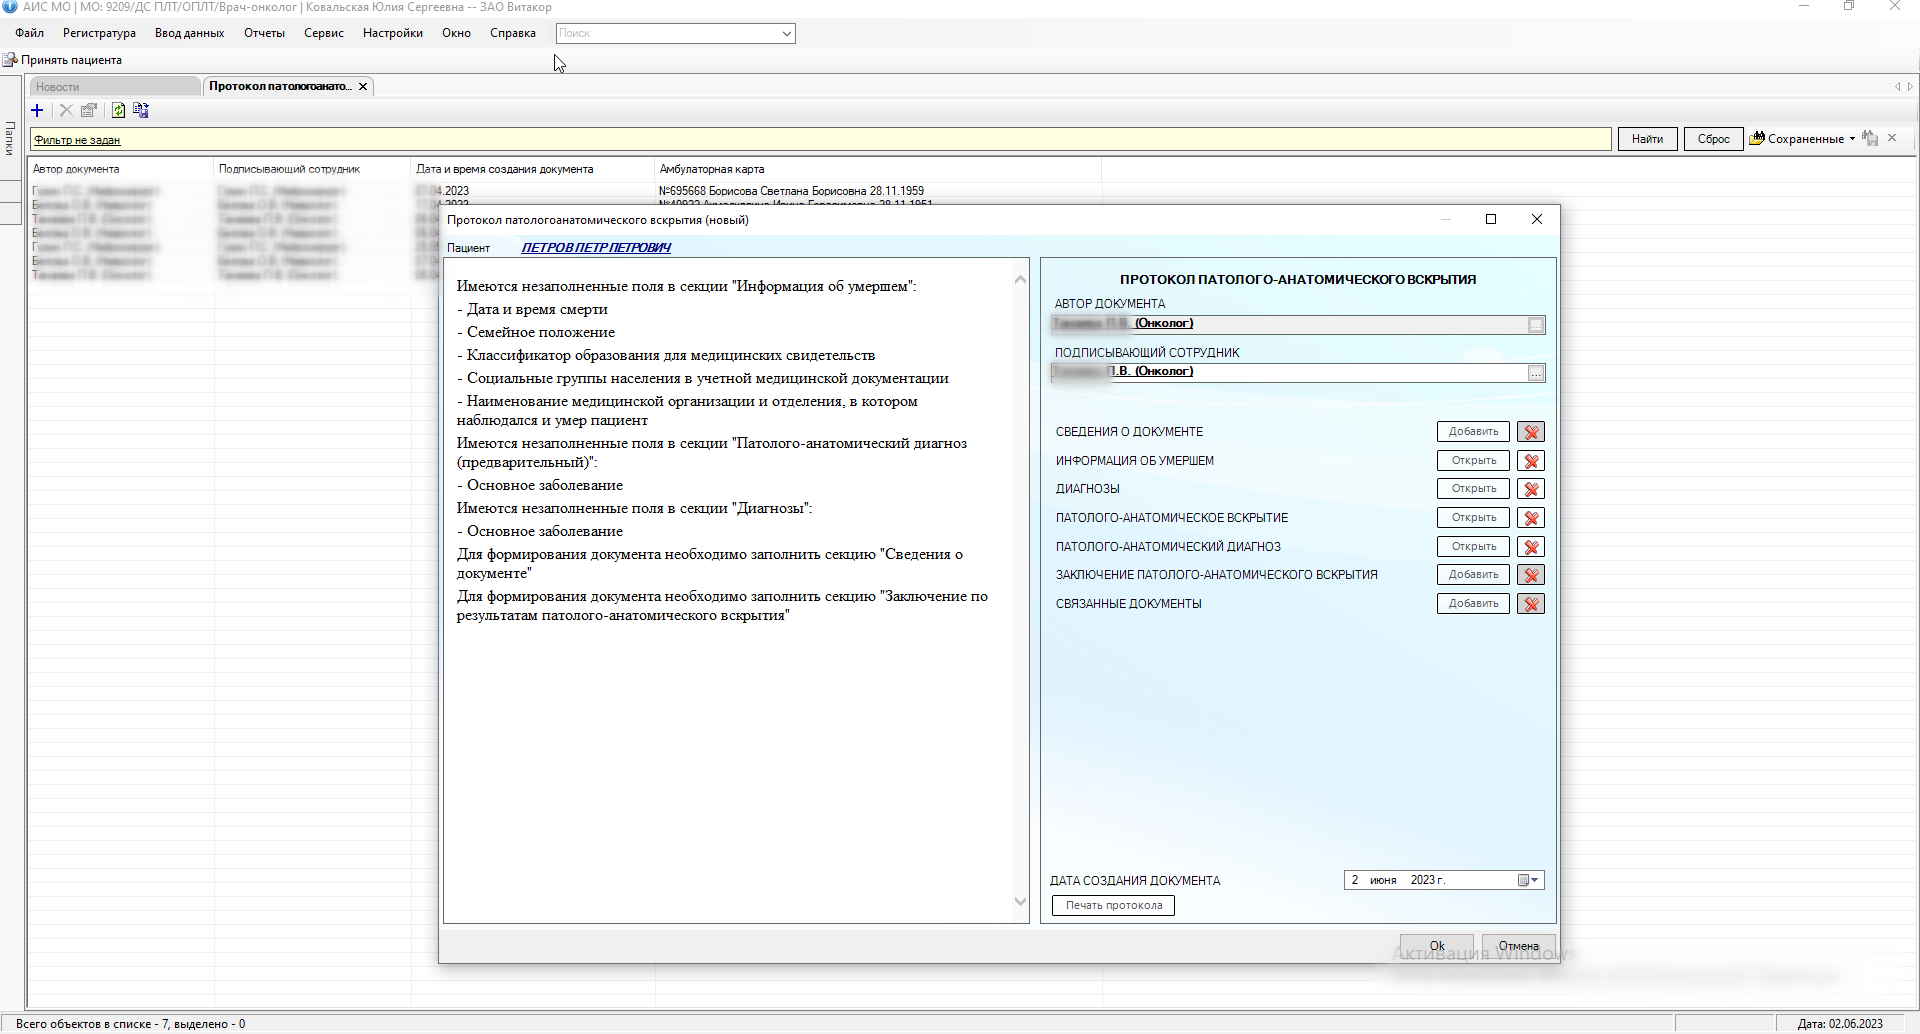Image resolution: width=1920 pixels, height=1034 pixels.
Task: Click in the Поиск search field
Action: tap(667, 33)
